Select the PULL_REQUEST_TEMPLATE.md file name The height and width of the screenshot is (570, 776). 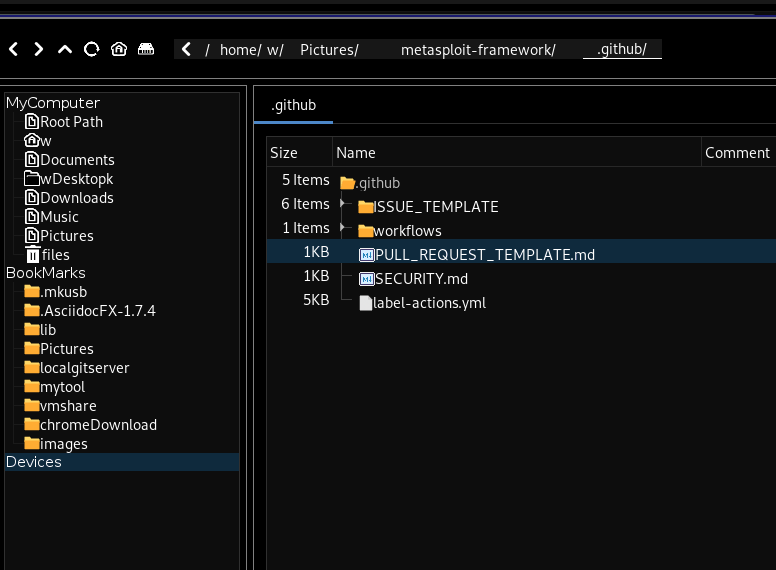[485, 255]
